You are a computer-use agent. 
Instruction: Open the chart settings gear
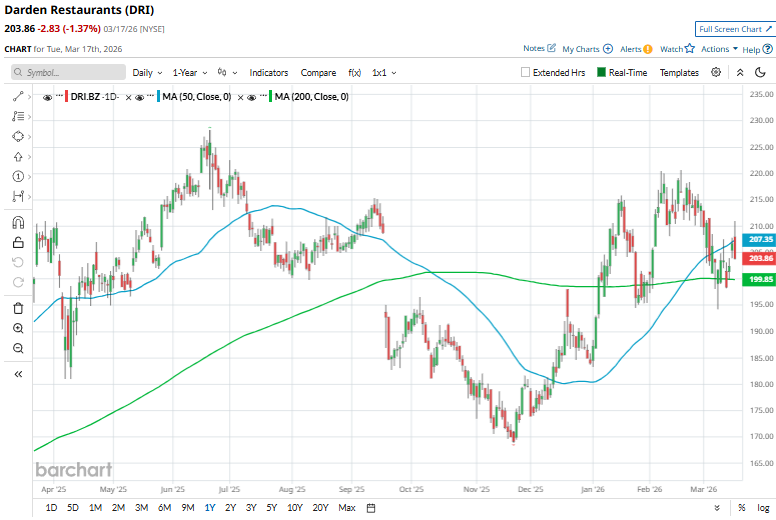click(716, 73)
